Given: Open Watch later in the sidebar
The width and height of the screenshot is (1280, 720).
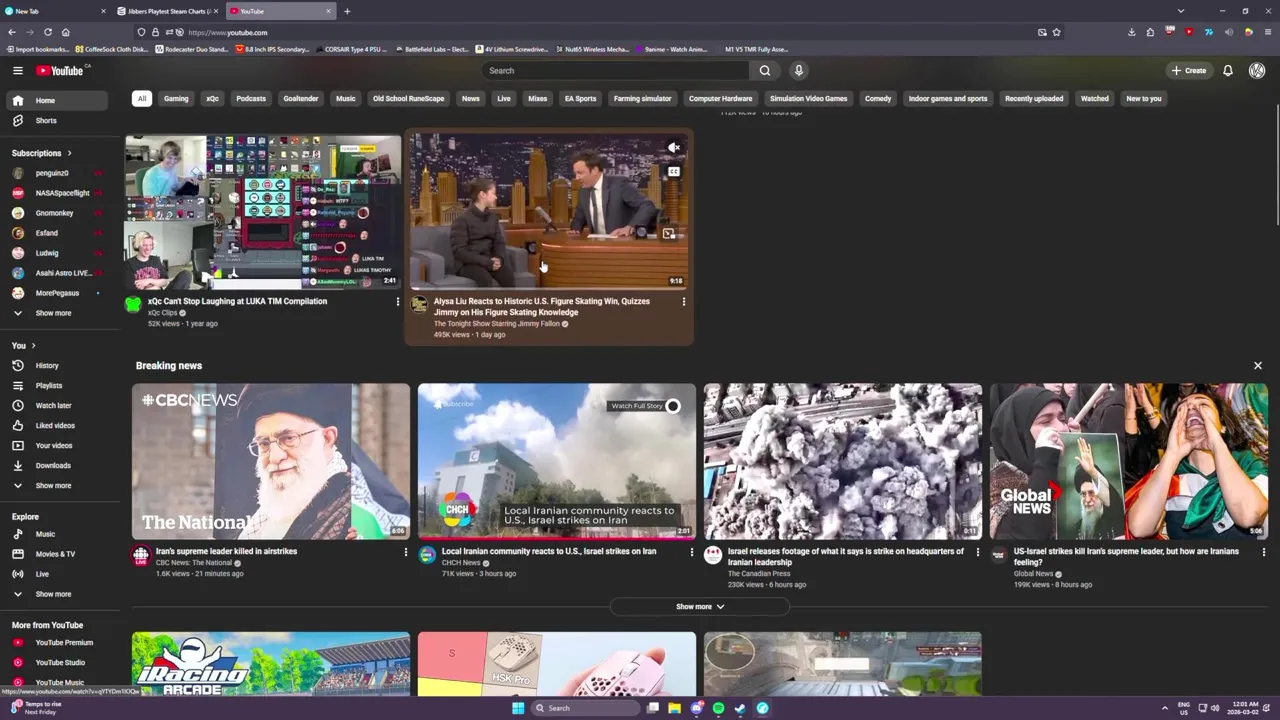Looking at the screenshot, I should (x=55, y=405).
